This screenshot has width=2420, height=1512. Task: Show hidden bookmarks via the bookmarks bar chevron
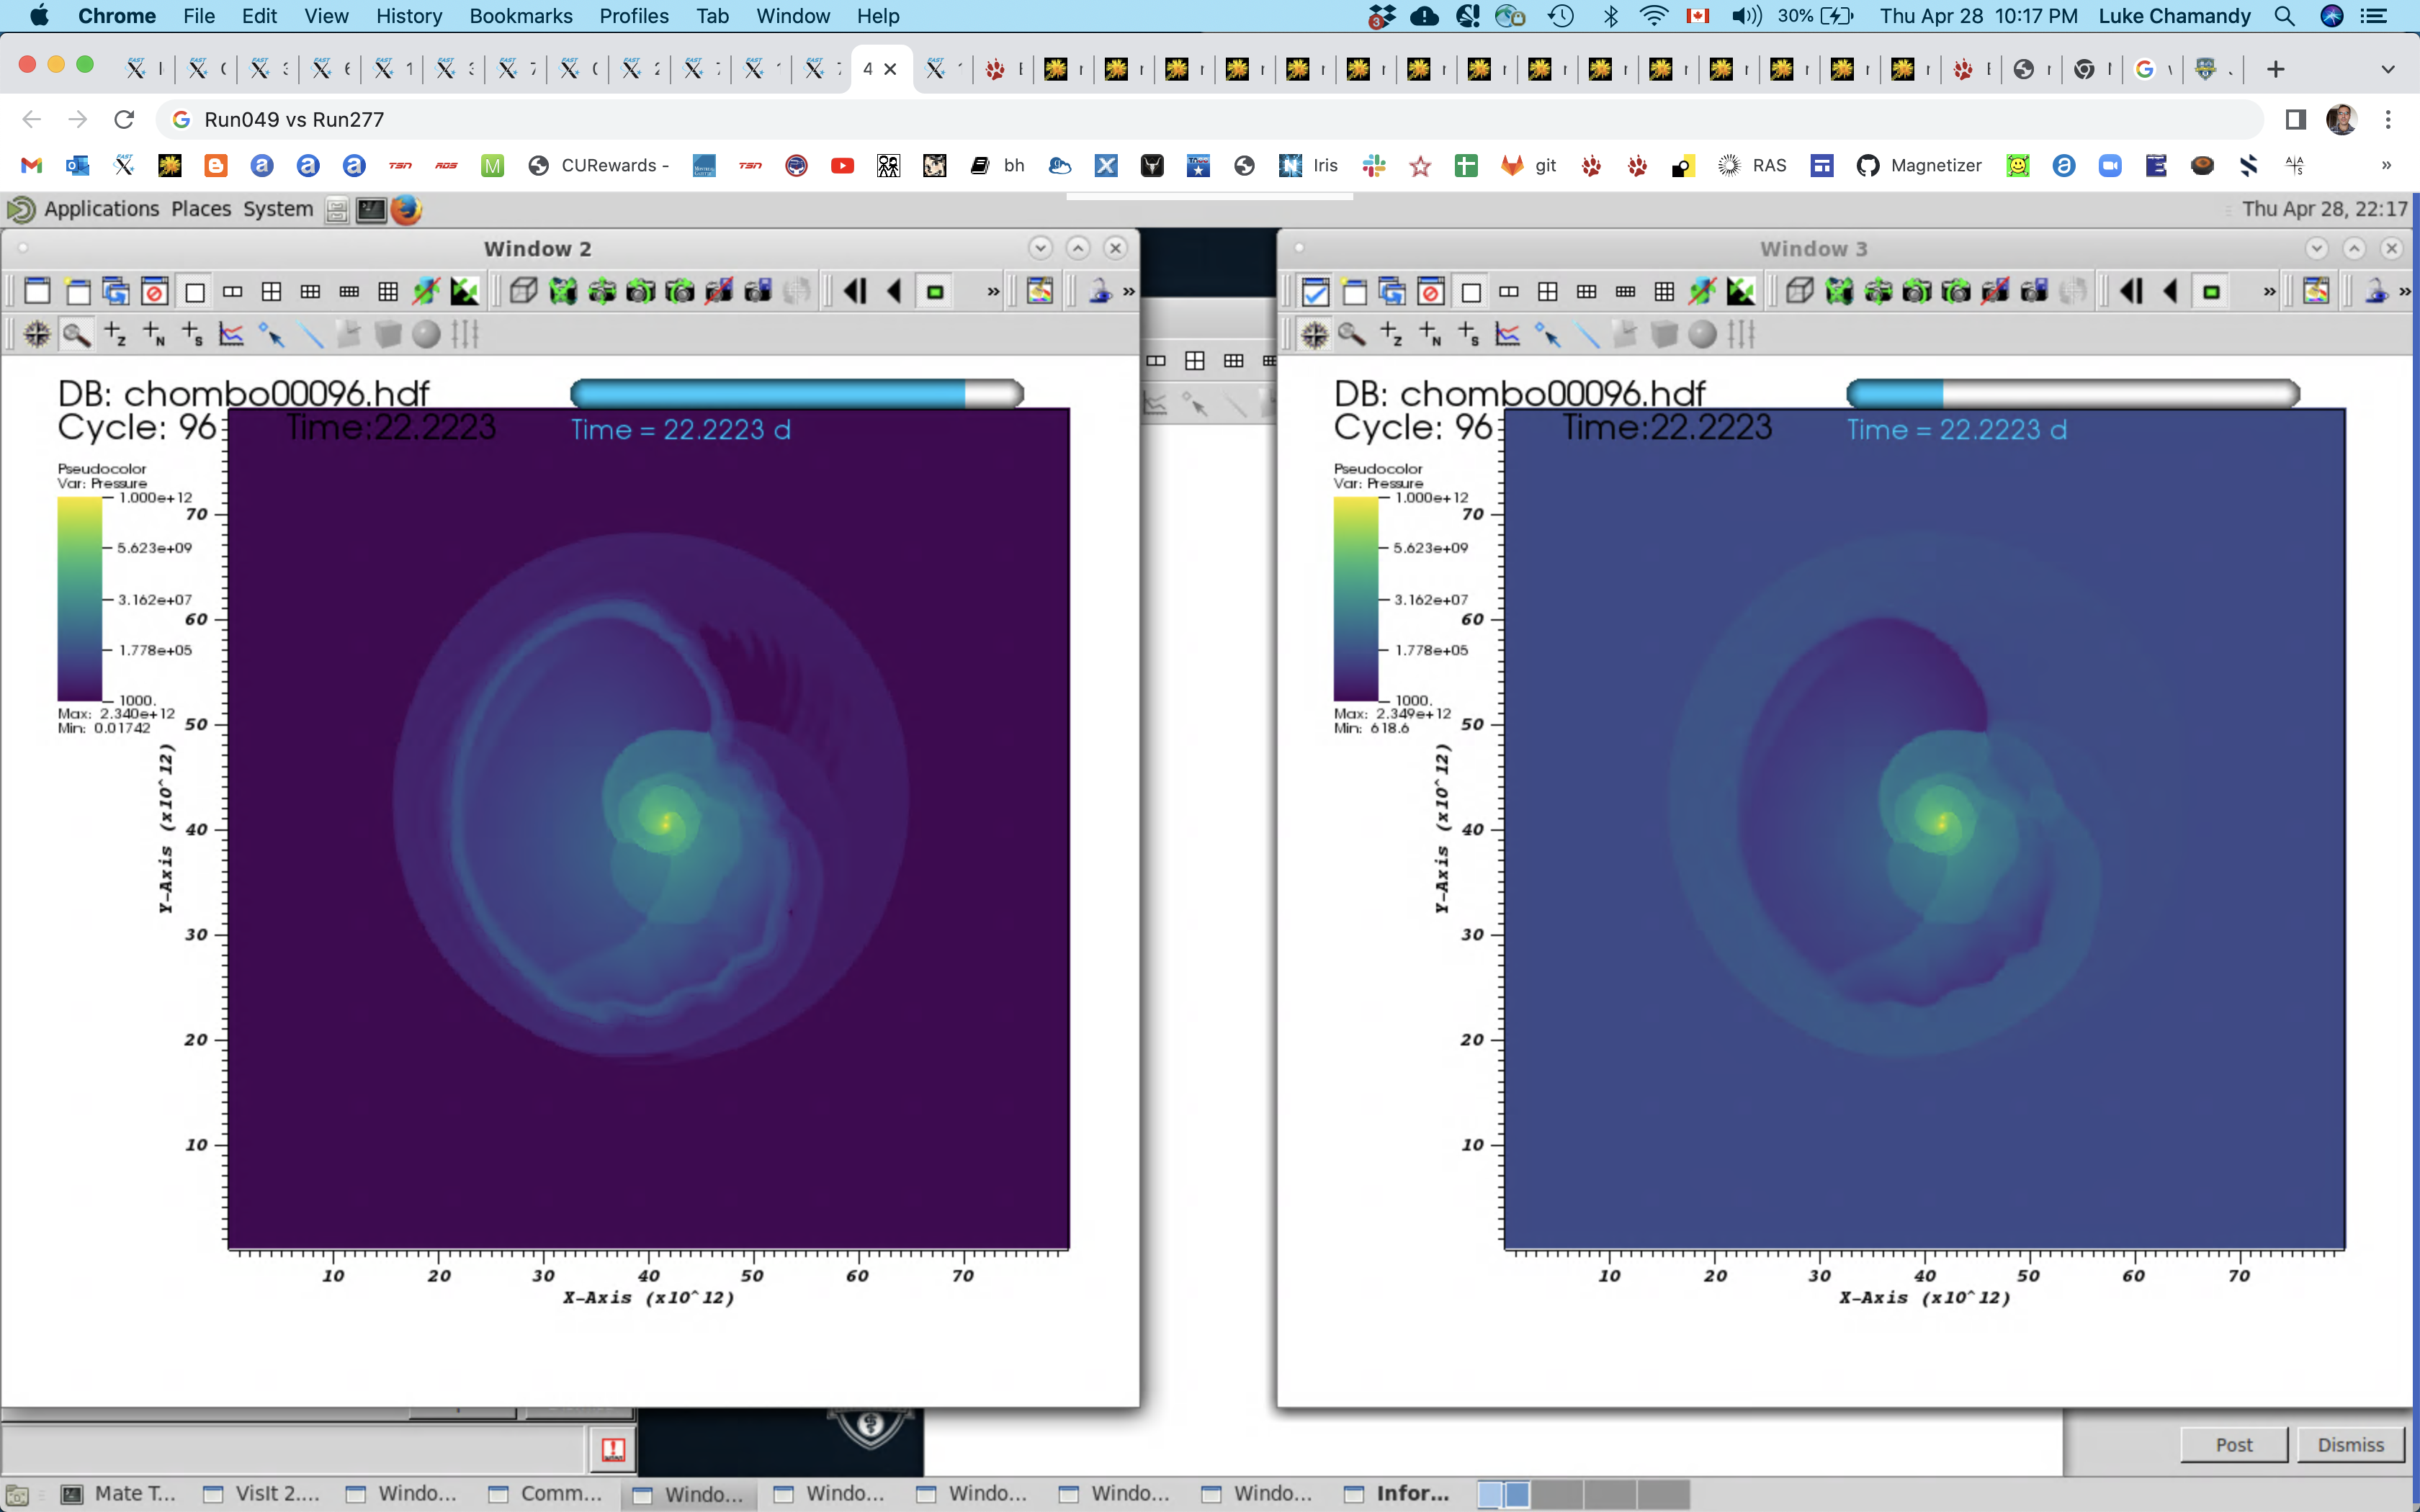[2386, 166]
